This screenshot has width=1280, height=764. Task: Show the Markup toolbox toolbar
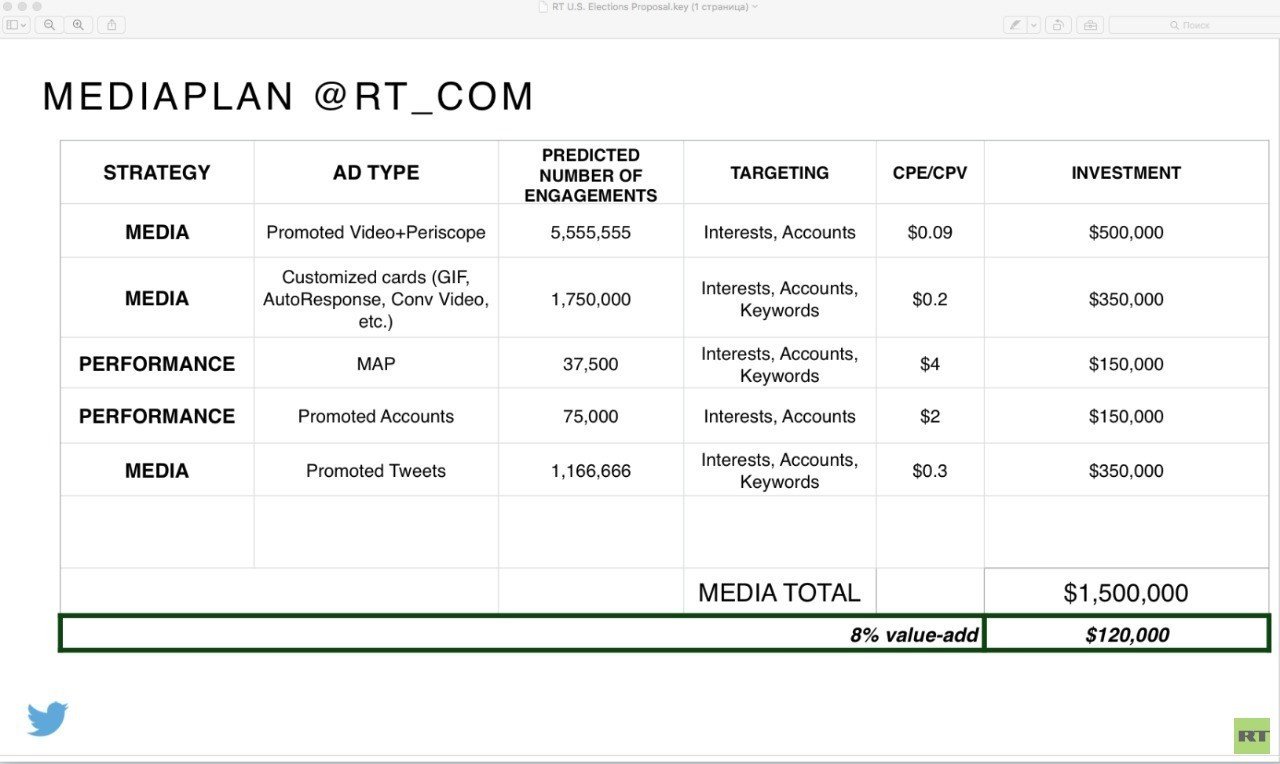(1089, 25)
